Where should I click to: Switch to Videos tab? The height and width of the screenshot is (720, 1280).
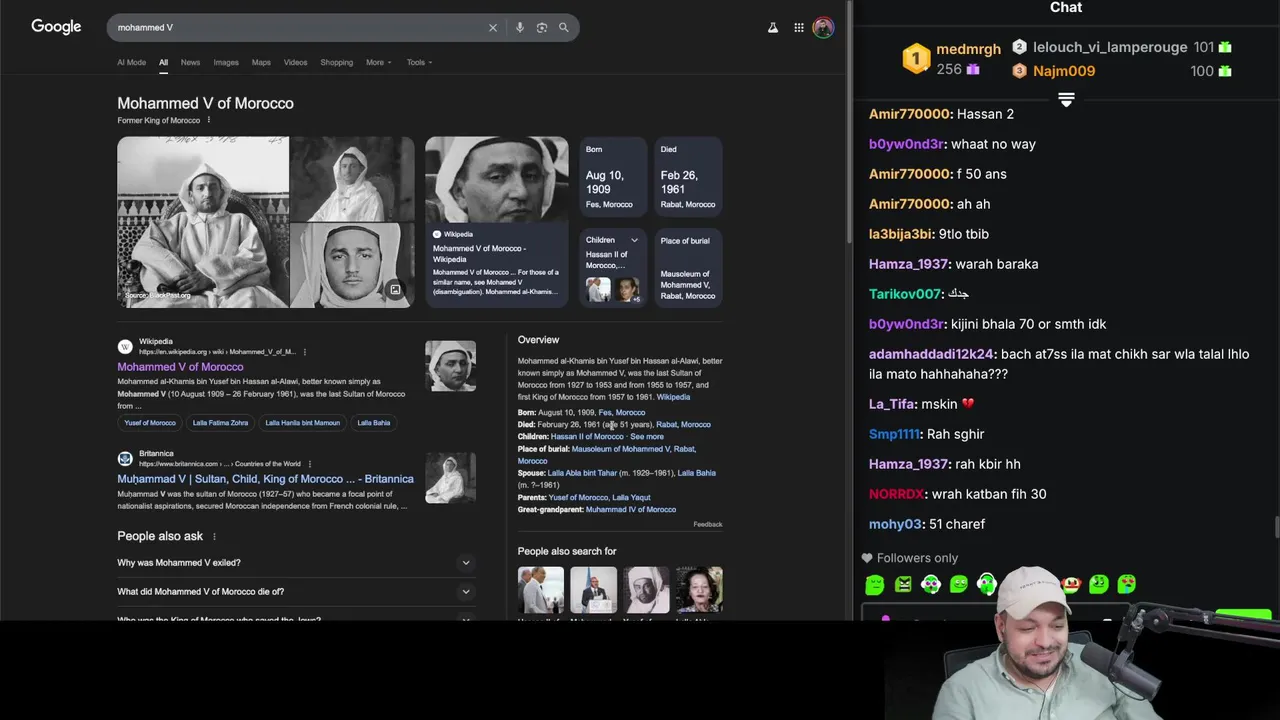295,62
